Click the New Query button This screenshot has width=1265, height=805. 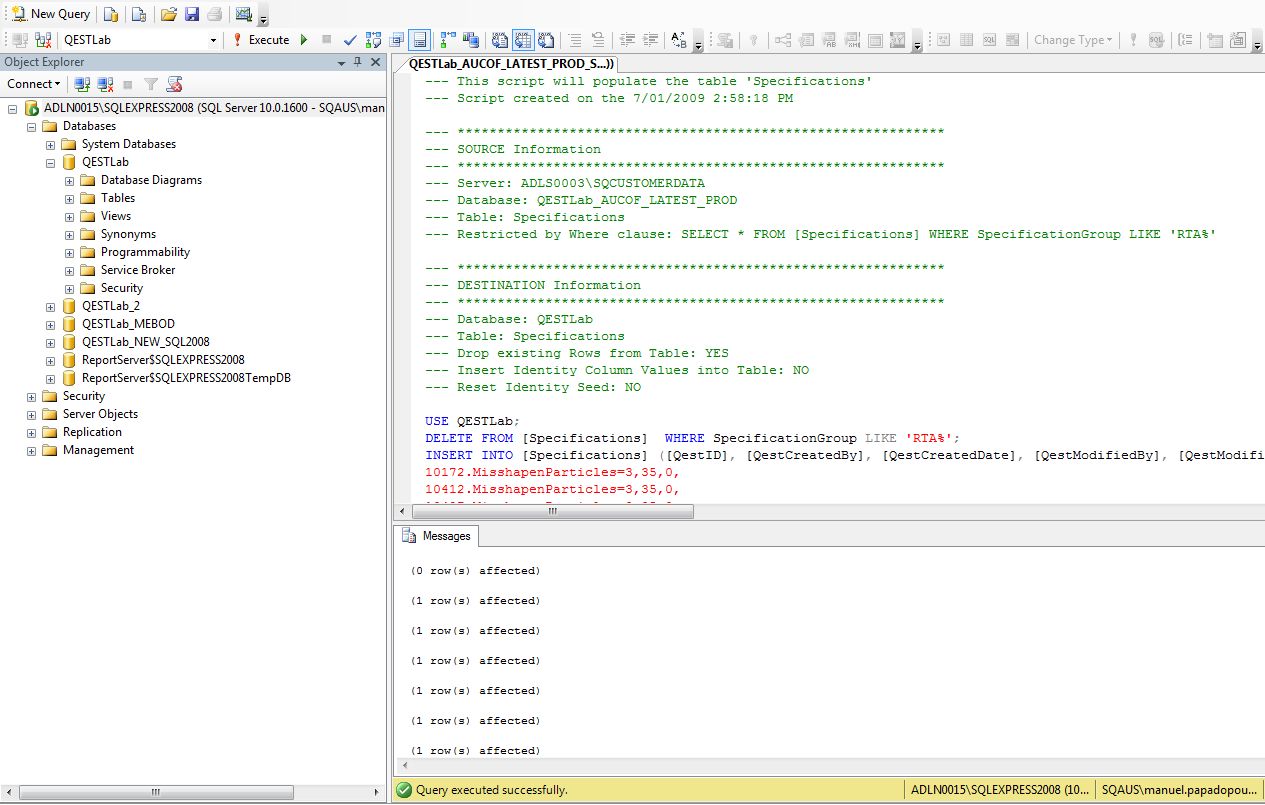click(x=50, y=14)
